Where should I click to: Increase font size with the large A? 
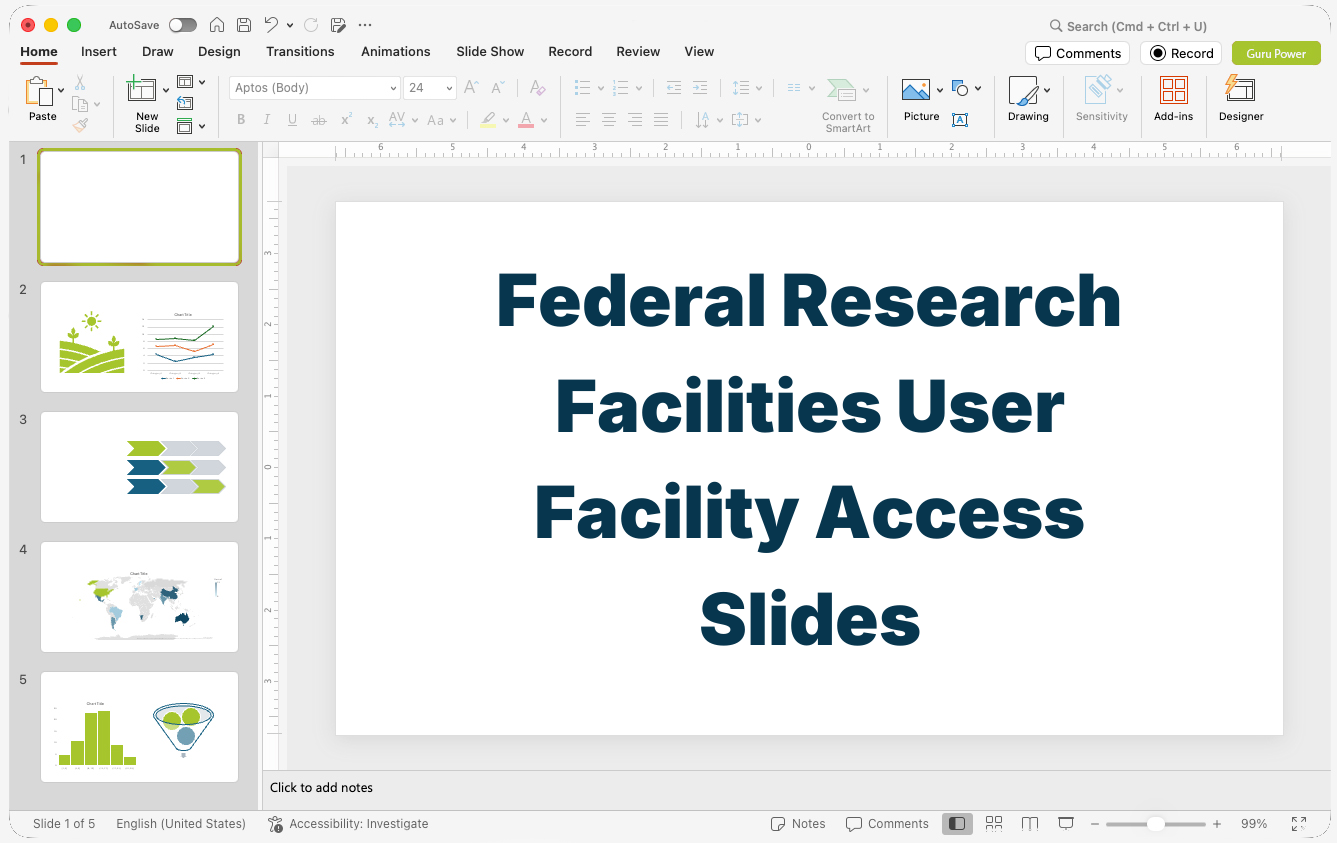(471, 88)
